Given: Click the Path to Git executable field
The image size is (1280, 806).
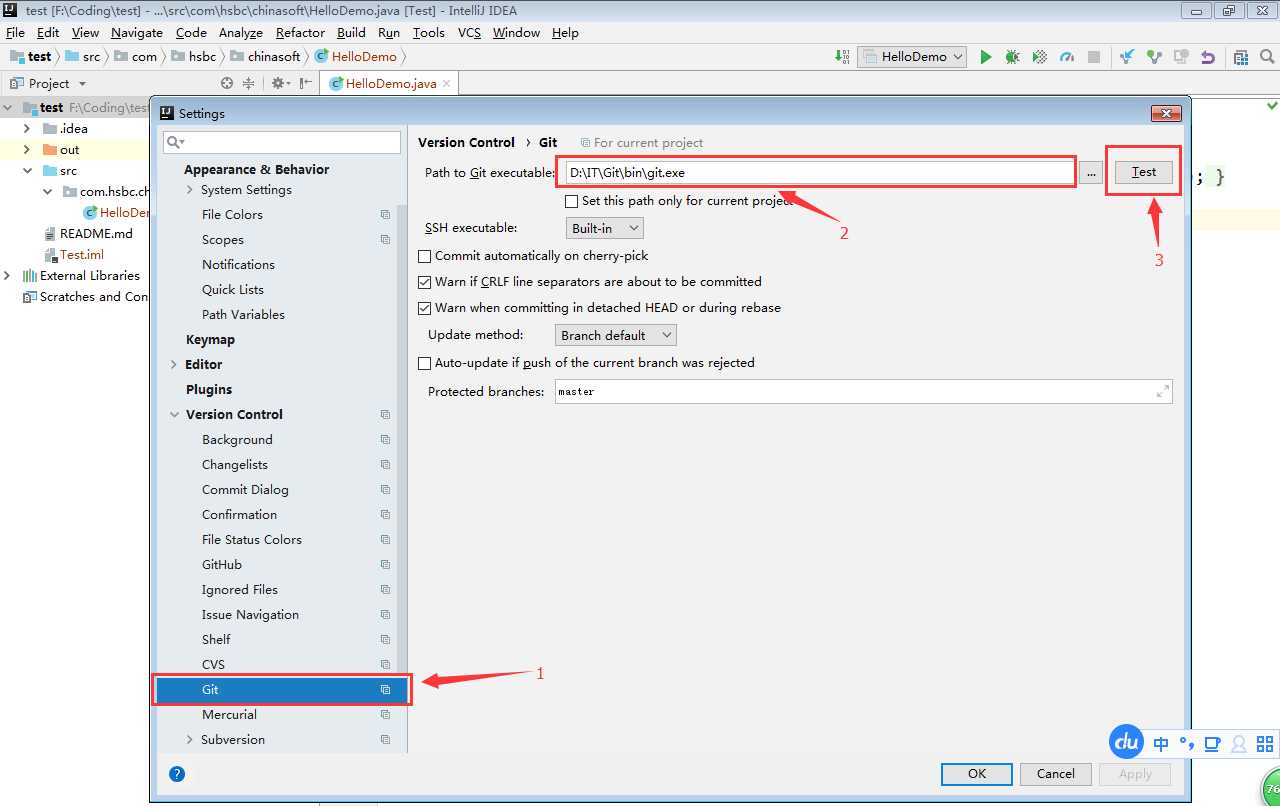Looking at the screenshot, I should [818, 173].
